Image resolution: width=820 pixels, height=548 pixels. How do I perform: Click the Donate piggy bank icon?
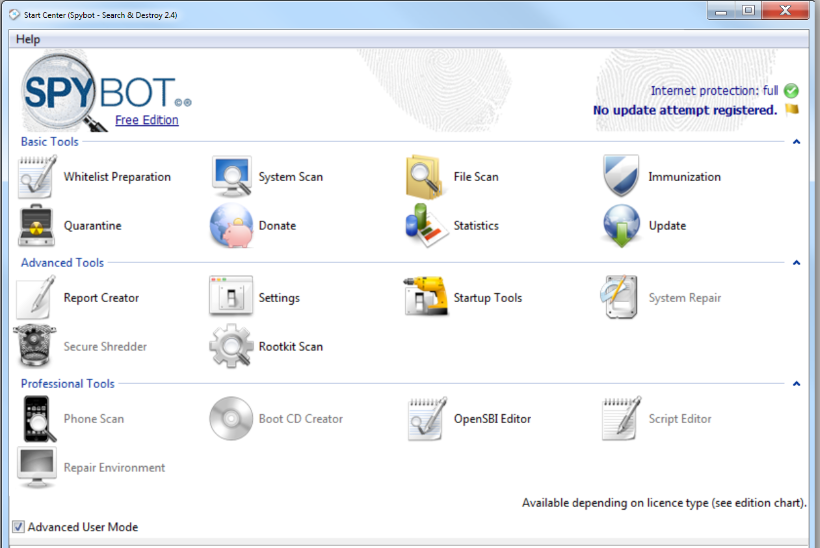click(x=231, y=225)
